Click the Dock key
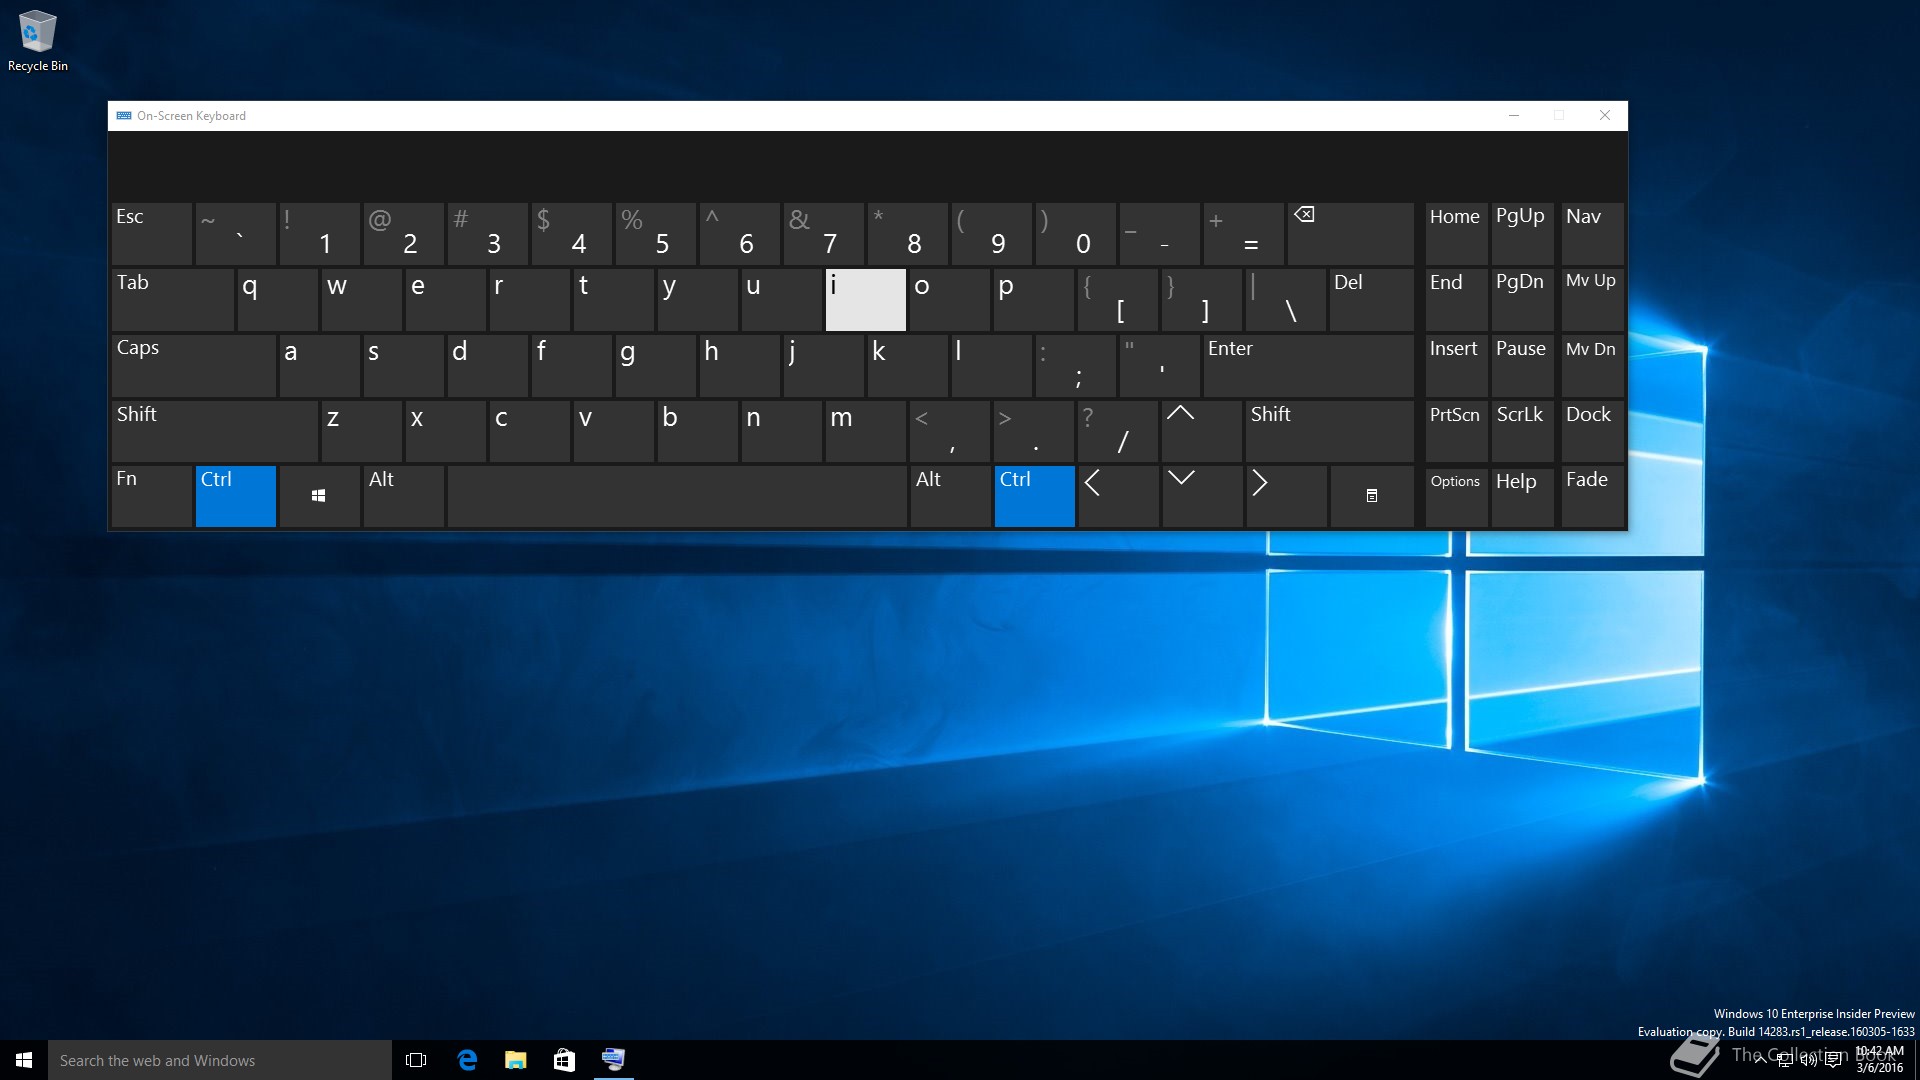The height and width of the screenshot is (1080, 1920). [1592, 431]
